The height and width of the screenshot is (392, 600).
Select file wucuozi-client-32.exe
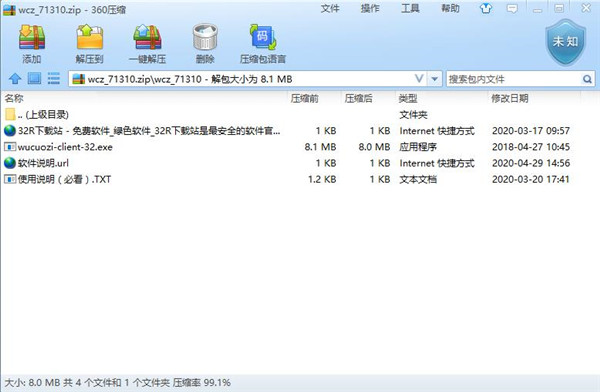65,147
